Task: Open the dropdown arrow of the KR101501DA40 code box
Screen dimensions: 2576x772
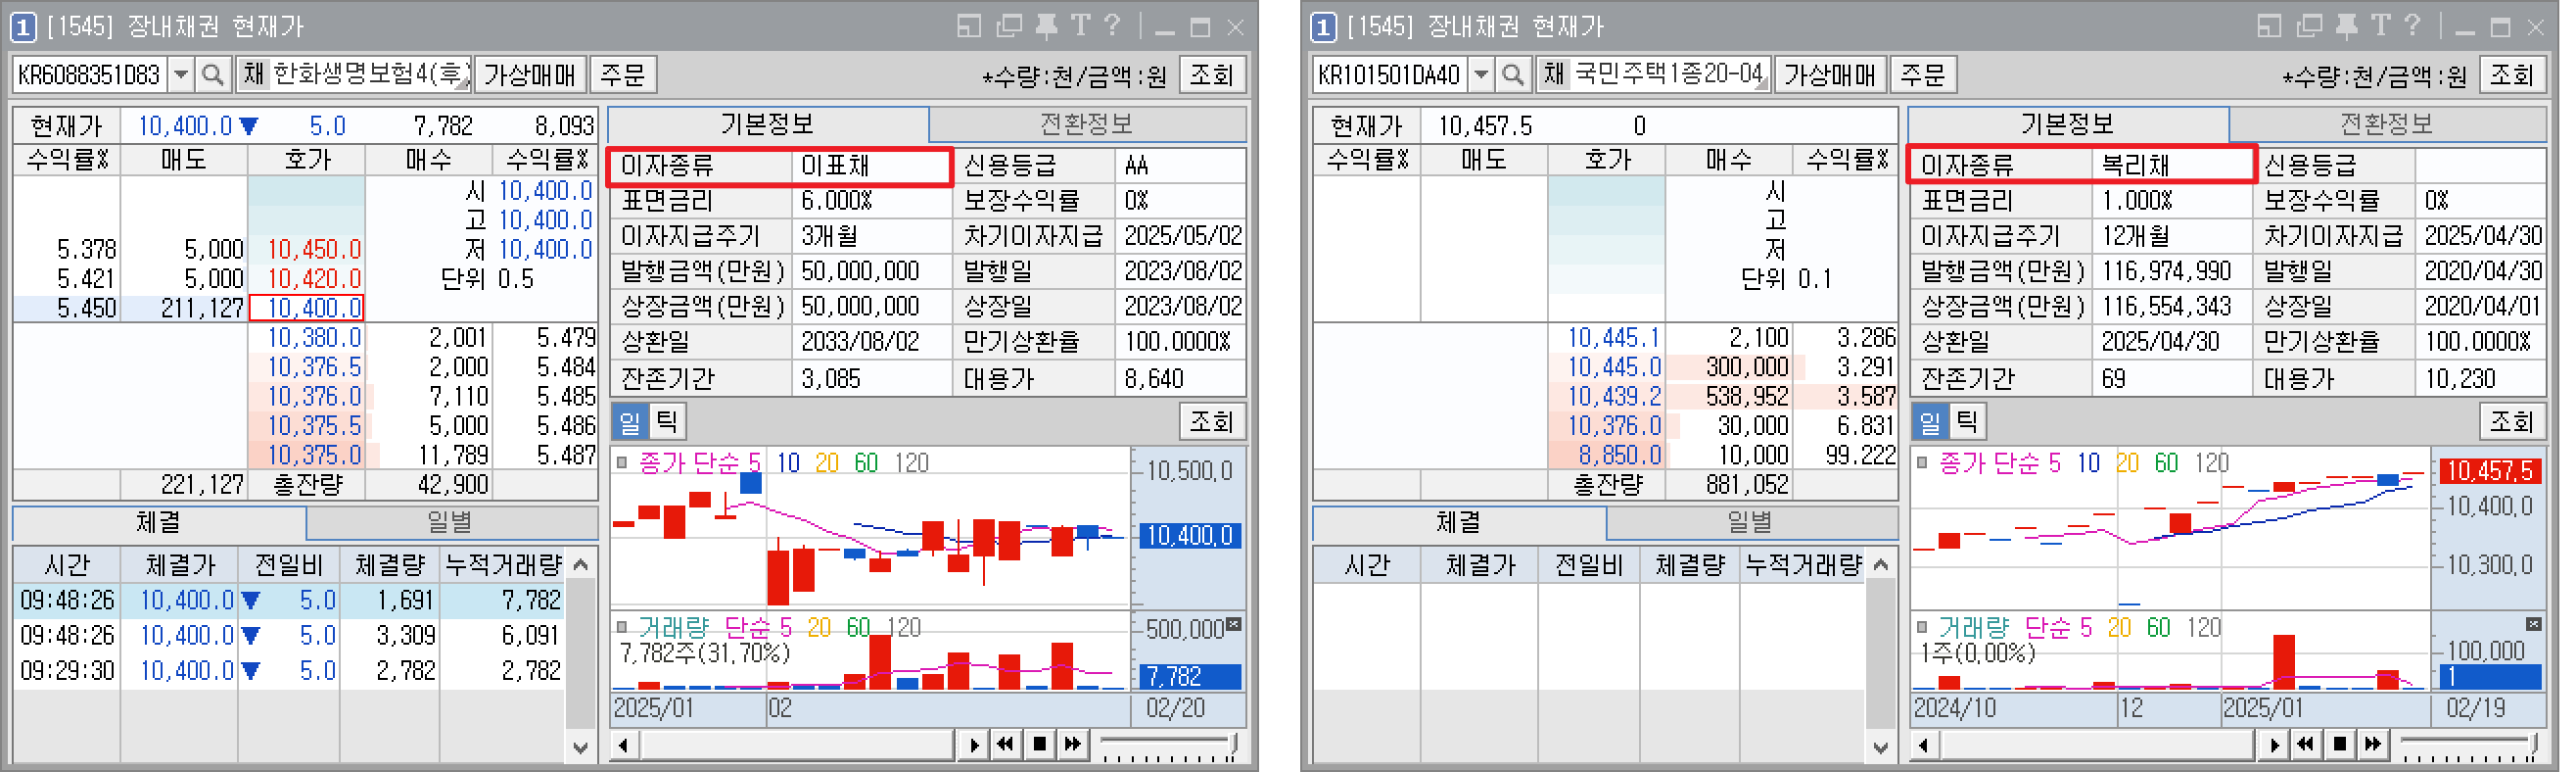Action: 1482,75
